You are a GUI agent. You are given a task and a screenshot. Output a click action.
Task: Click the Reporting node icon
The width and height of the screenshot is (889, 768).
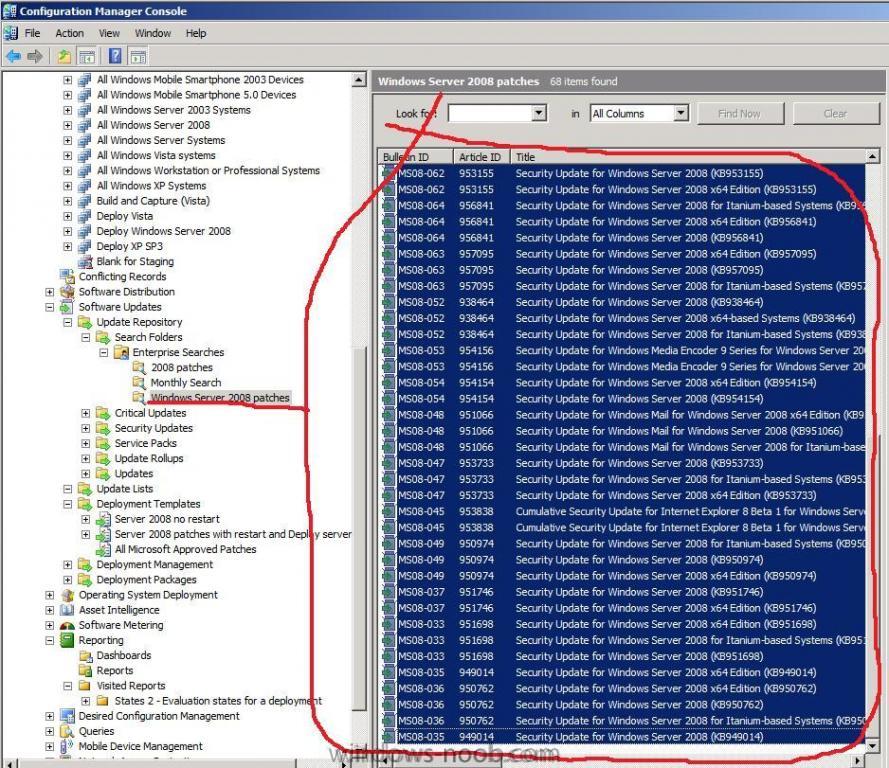click(67, 640)
